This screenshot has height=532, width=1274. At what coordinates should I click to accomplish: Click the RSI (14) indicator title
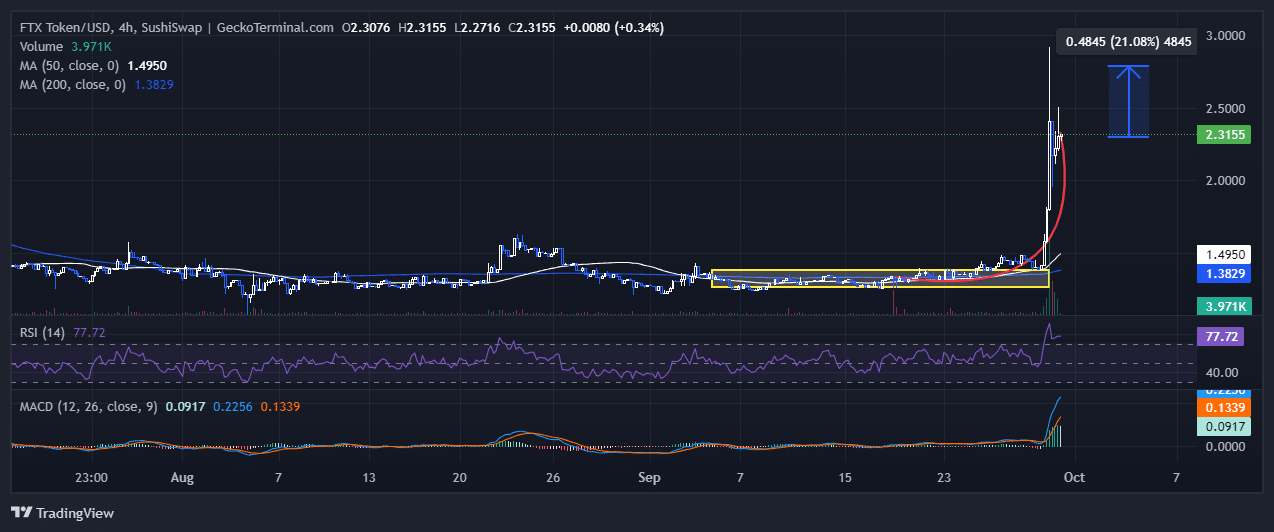tap(43, 332)
